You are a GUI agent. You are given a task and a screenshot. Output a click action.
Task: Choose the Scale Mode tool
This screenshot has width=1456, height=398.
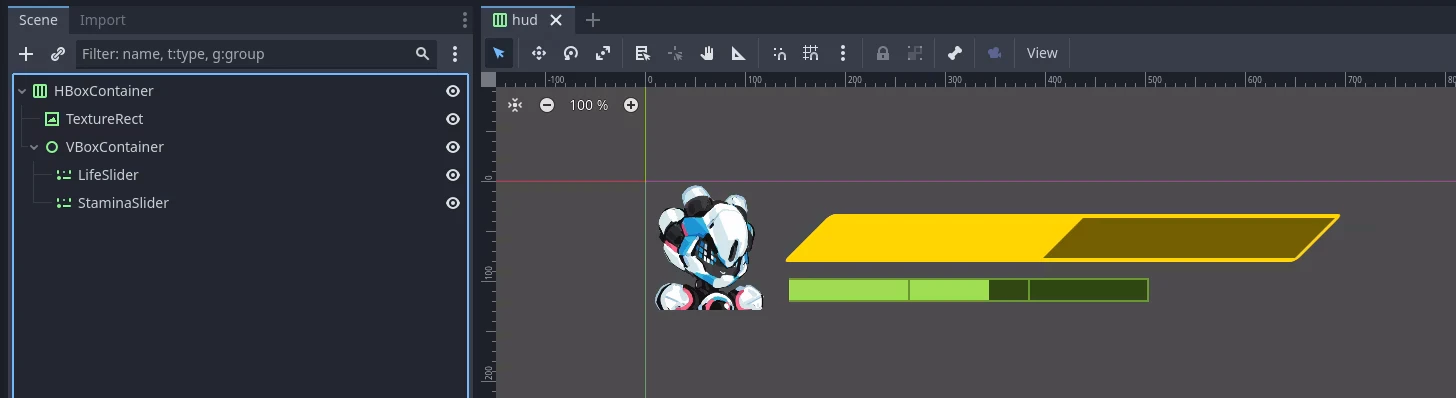(603, 53)
